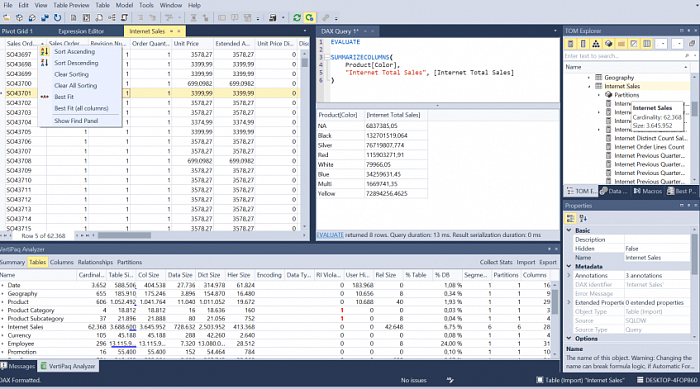Expand the Partitions node under Internet Sales
The width and height of the screenshot is (700, 389).
pyautogui.click(x=599, y=95)
